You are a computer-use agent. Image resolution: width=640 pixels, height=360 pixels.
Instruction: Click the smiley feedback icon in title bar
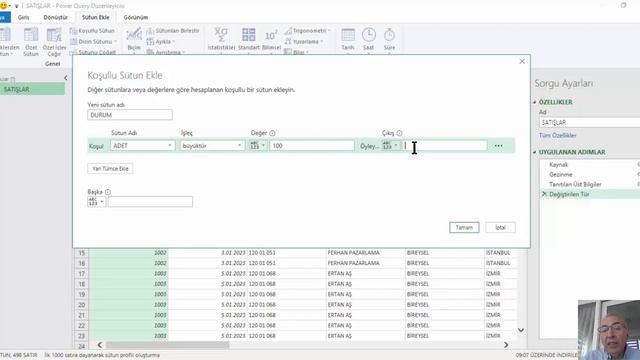[3, 6]
